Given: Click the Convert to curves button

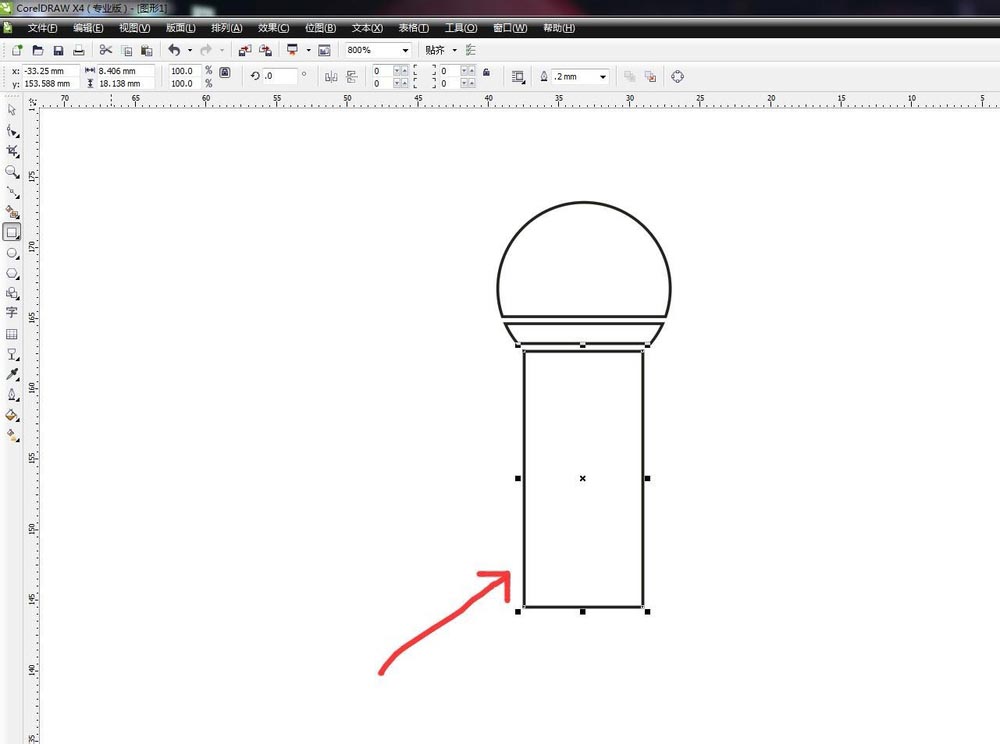Looking at the screenshot, I should click(677, 77).
